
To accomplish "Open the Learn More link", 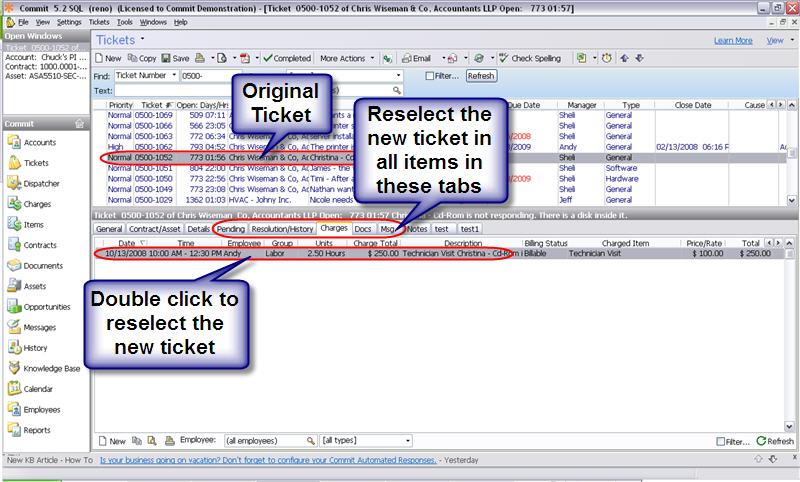I will pos(732,41).
